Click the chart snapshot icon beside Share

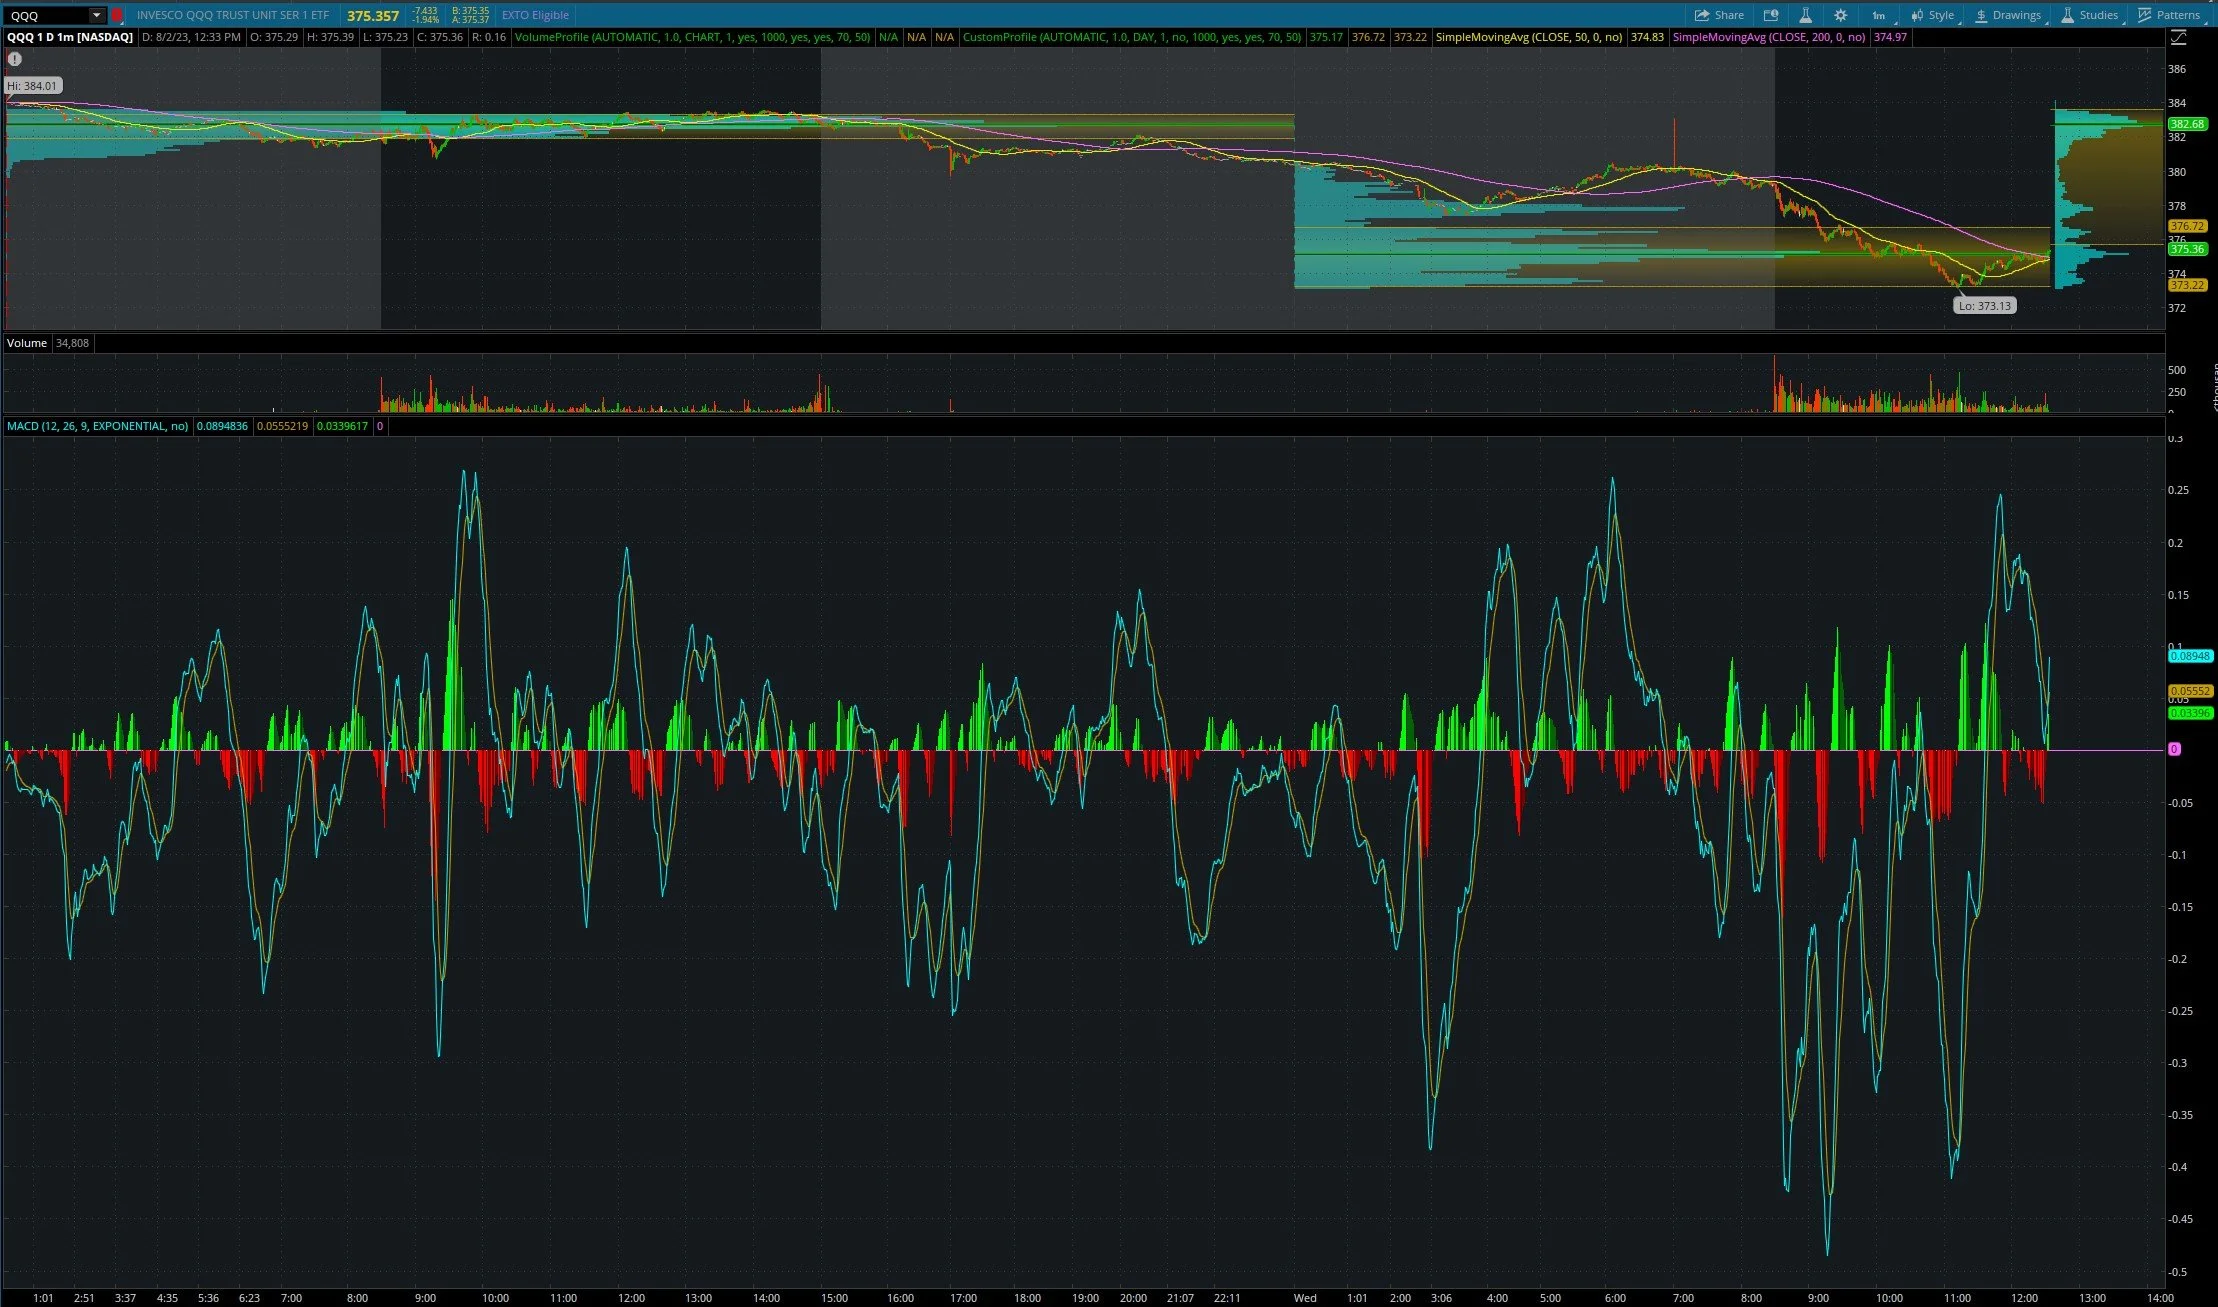pos(1772,15)
